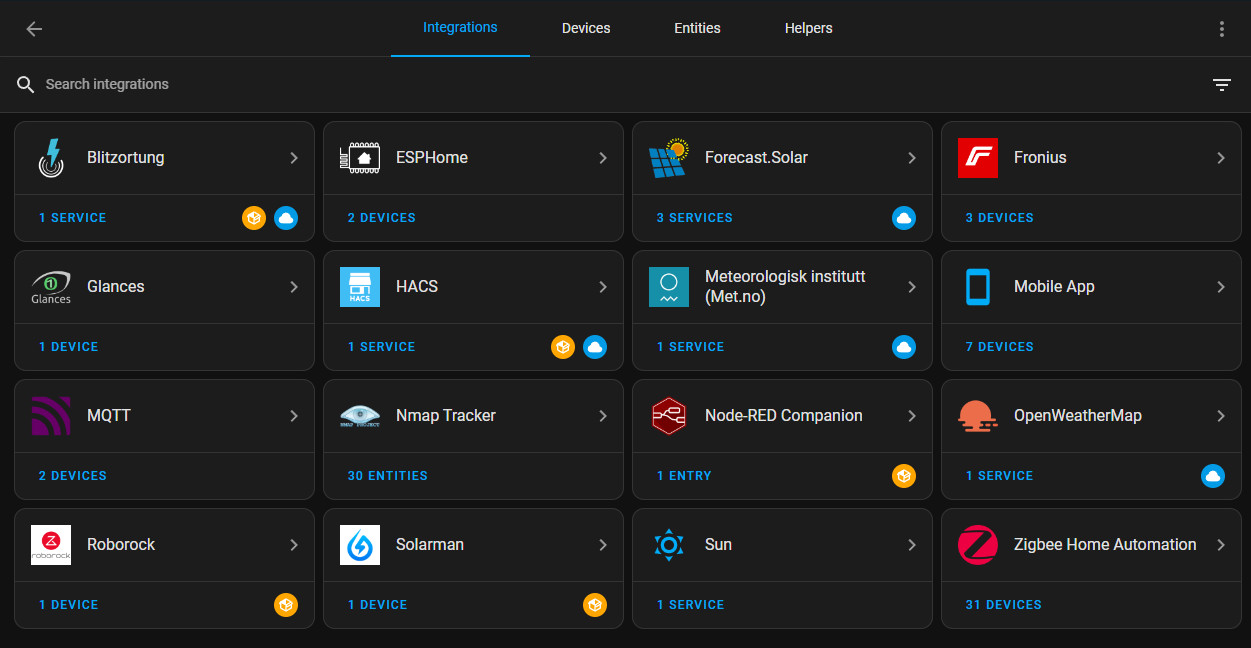Expand the Mobile App chevron arrow

(x=1221, y=287)
